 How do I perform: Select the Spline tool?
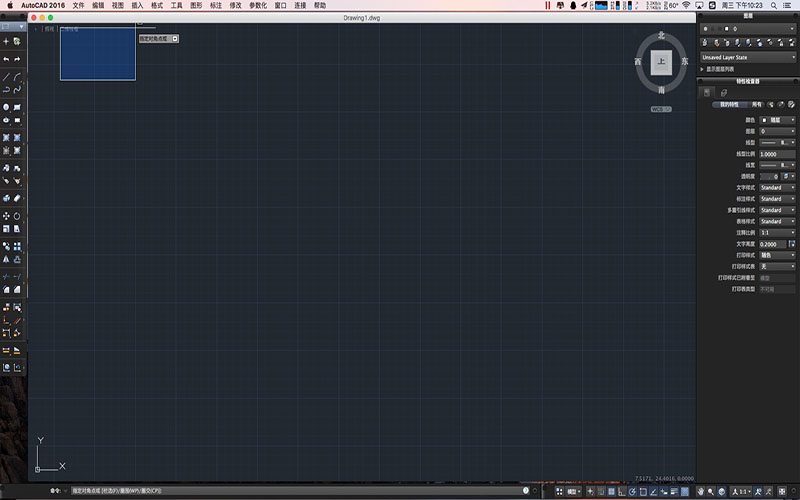pyautogui.click(x=17, y=89)
